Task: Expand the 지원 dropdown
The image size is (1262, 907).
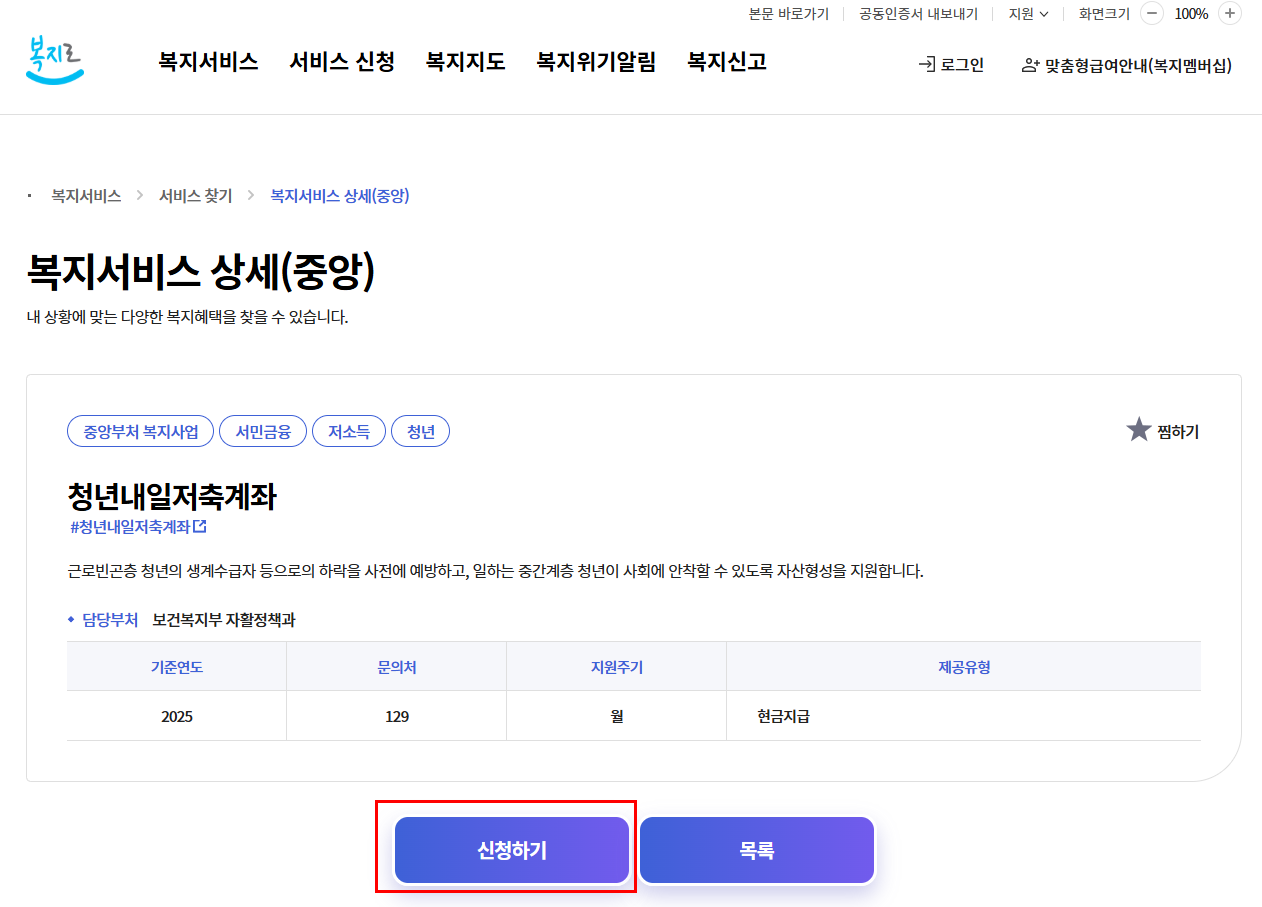Action: tap(1028, 14)
